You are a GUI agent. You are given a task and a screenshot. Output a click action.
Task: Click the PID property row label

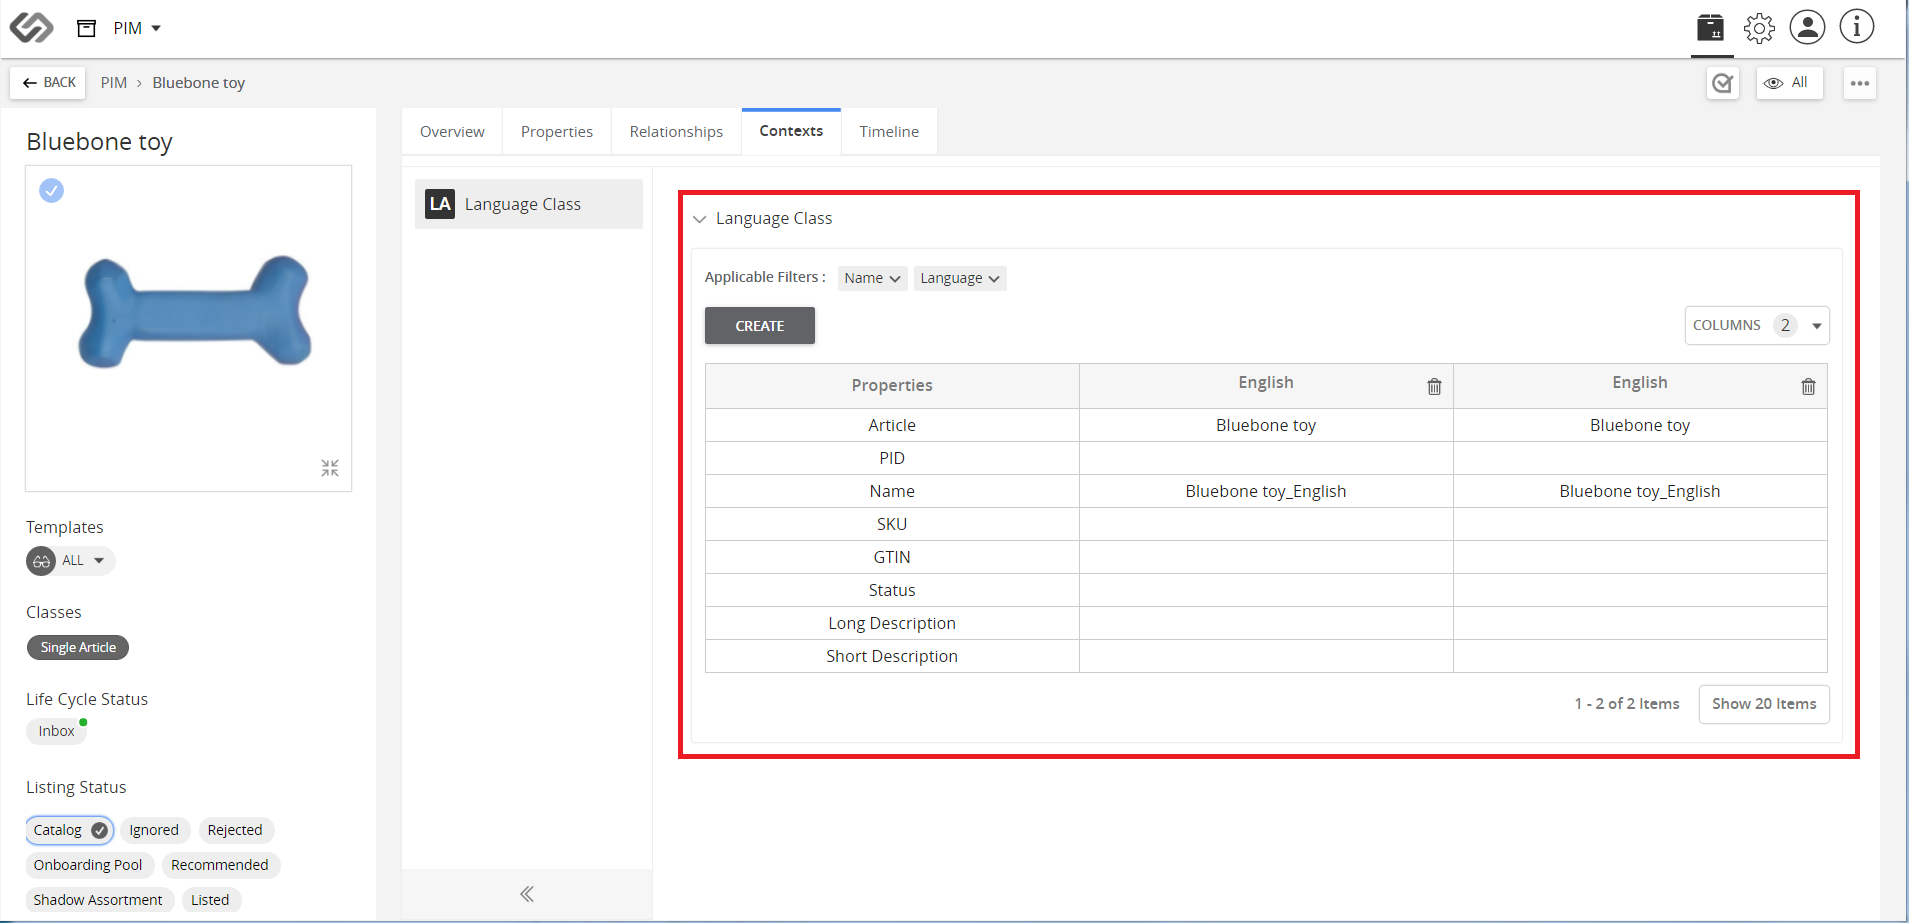pyautogui.click(x=892, y=458)
